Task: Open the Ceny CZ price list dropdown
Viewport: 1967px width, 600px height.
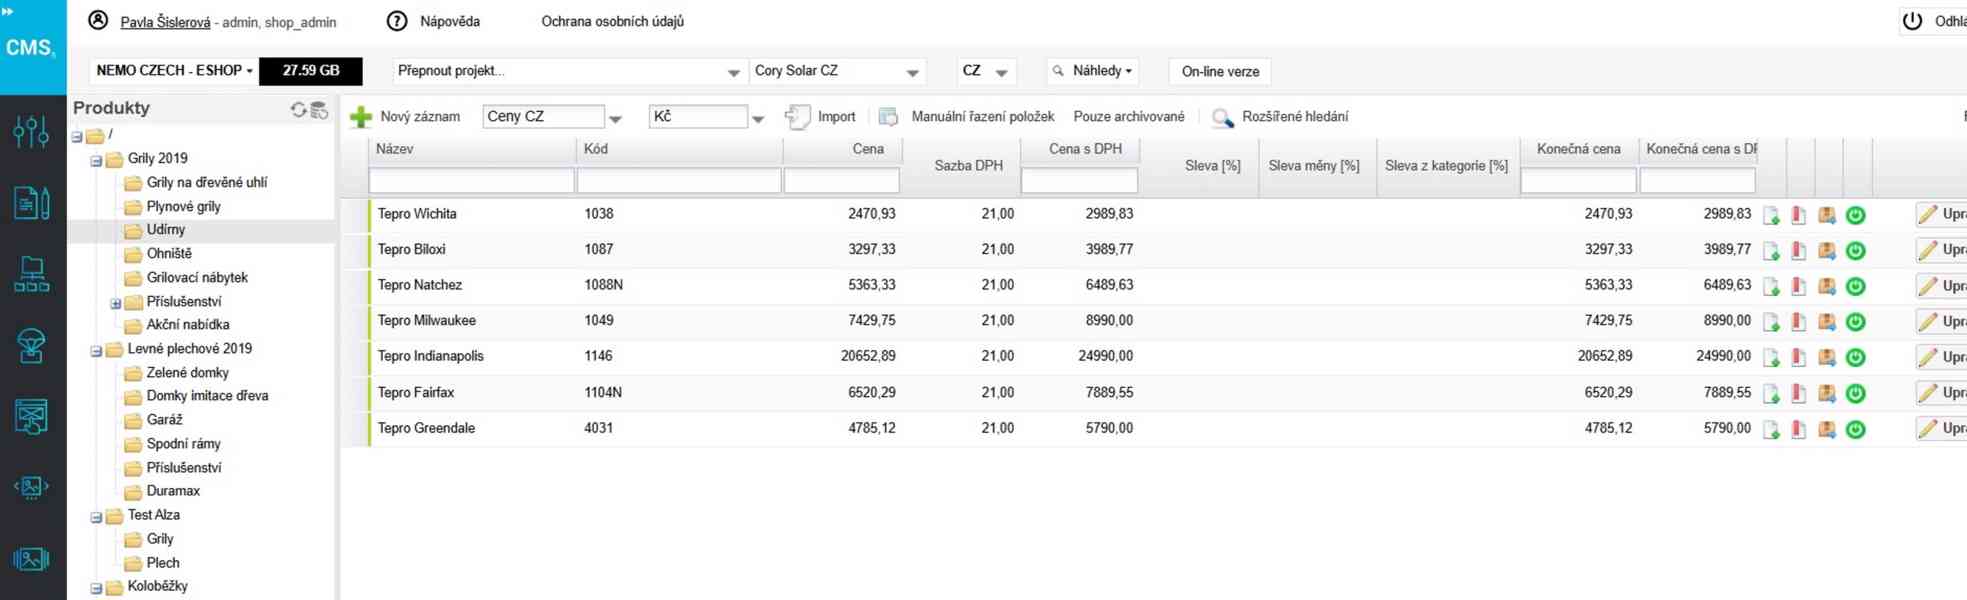Action: pyautogui.click(x=615, y=118)
